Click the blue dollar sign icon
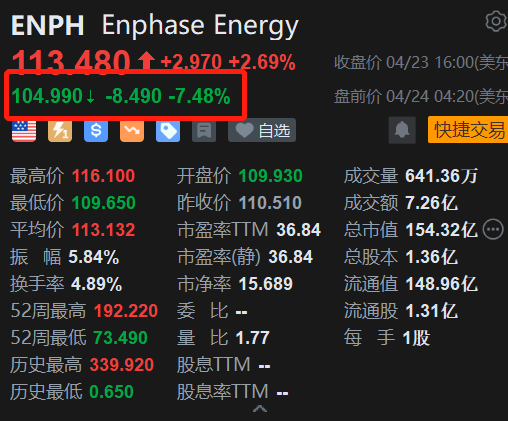 tap(96, 130)
